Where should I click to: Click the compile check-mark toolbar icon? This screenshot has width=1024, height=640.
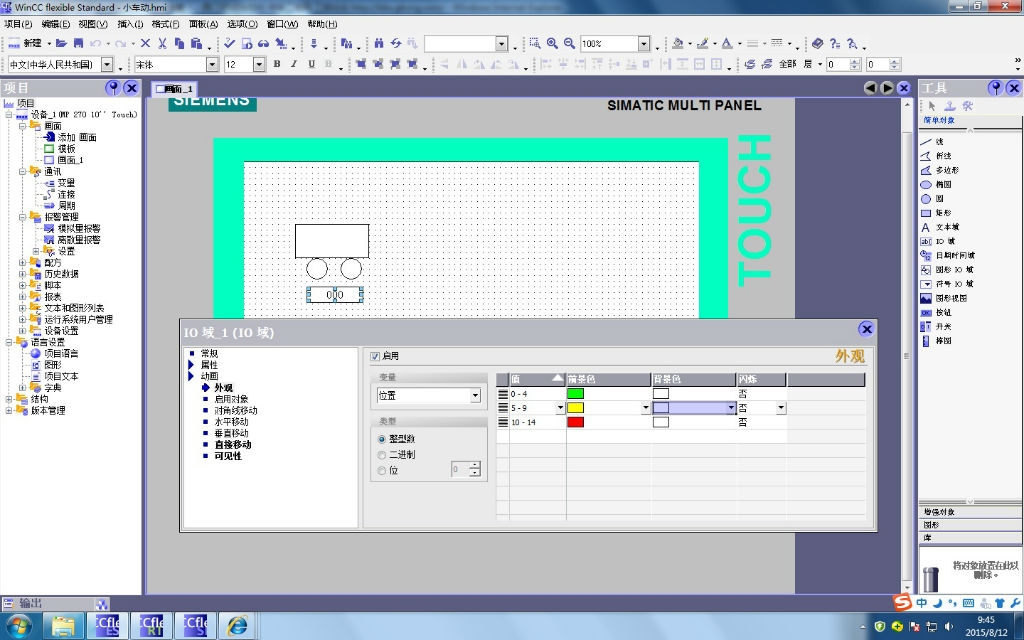point(229,44)
